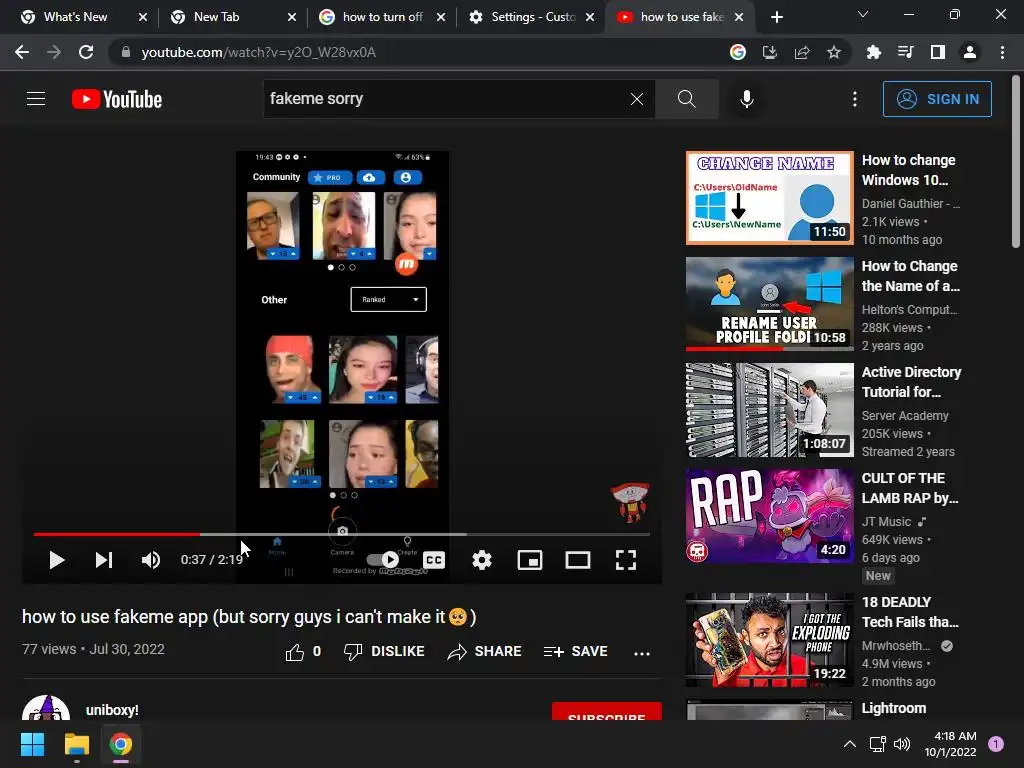Screen dimensions: 1024x768
Task: Open Chrome three-dot menu
Action: 1002,52
